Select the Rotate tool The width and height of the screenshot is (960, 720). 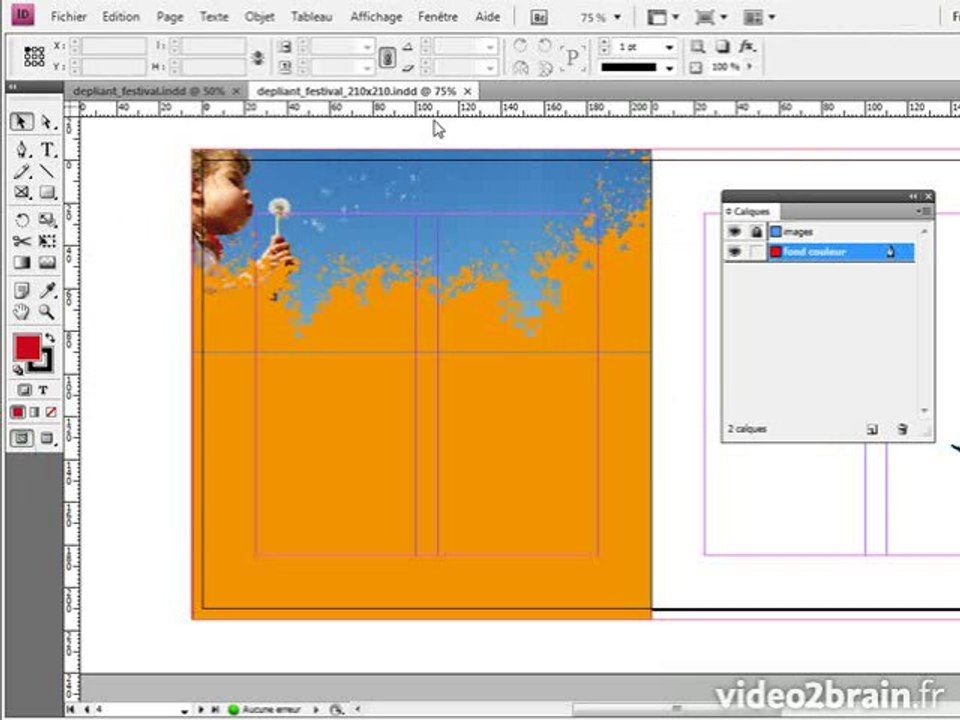click(x=21, y=220)
